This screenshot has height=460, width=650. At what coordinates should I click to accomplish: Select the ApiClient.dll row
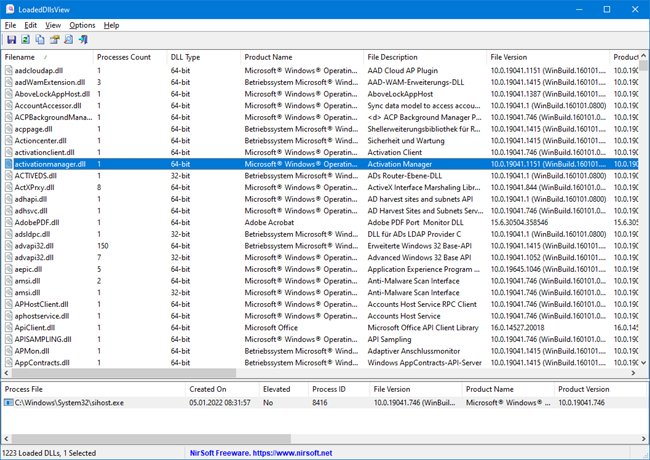coord(35,327)
